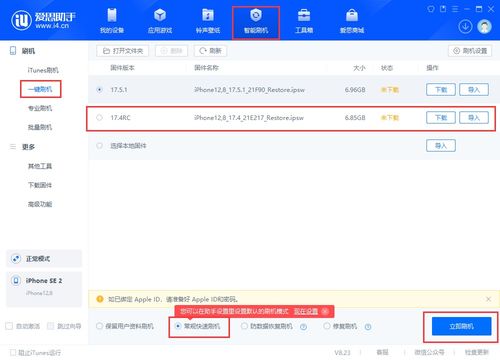Click help icon beside 防数据恢复刷机

(303, 327)
